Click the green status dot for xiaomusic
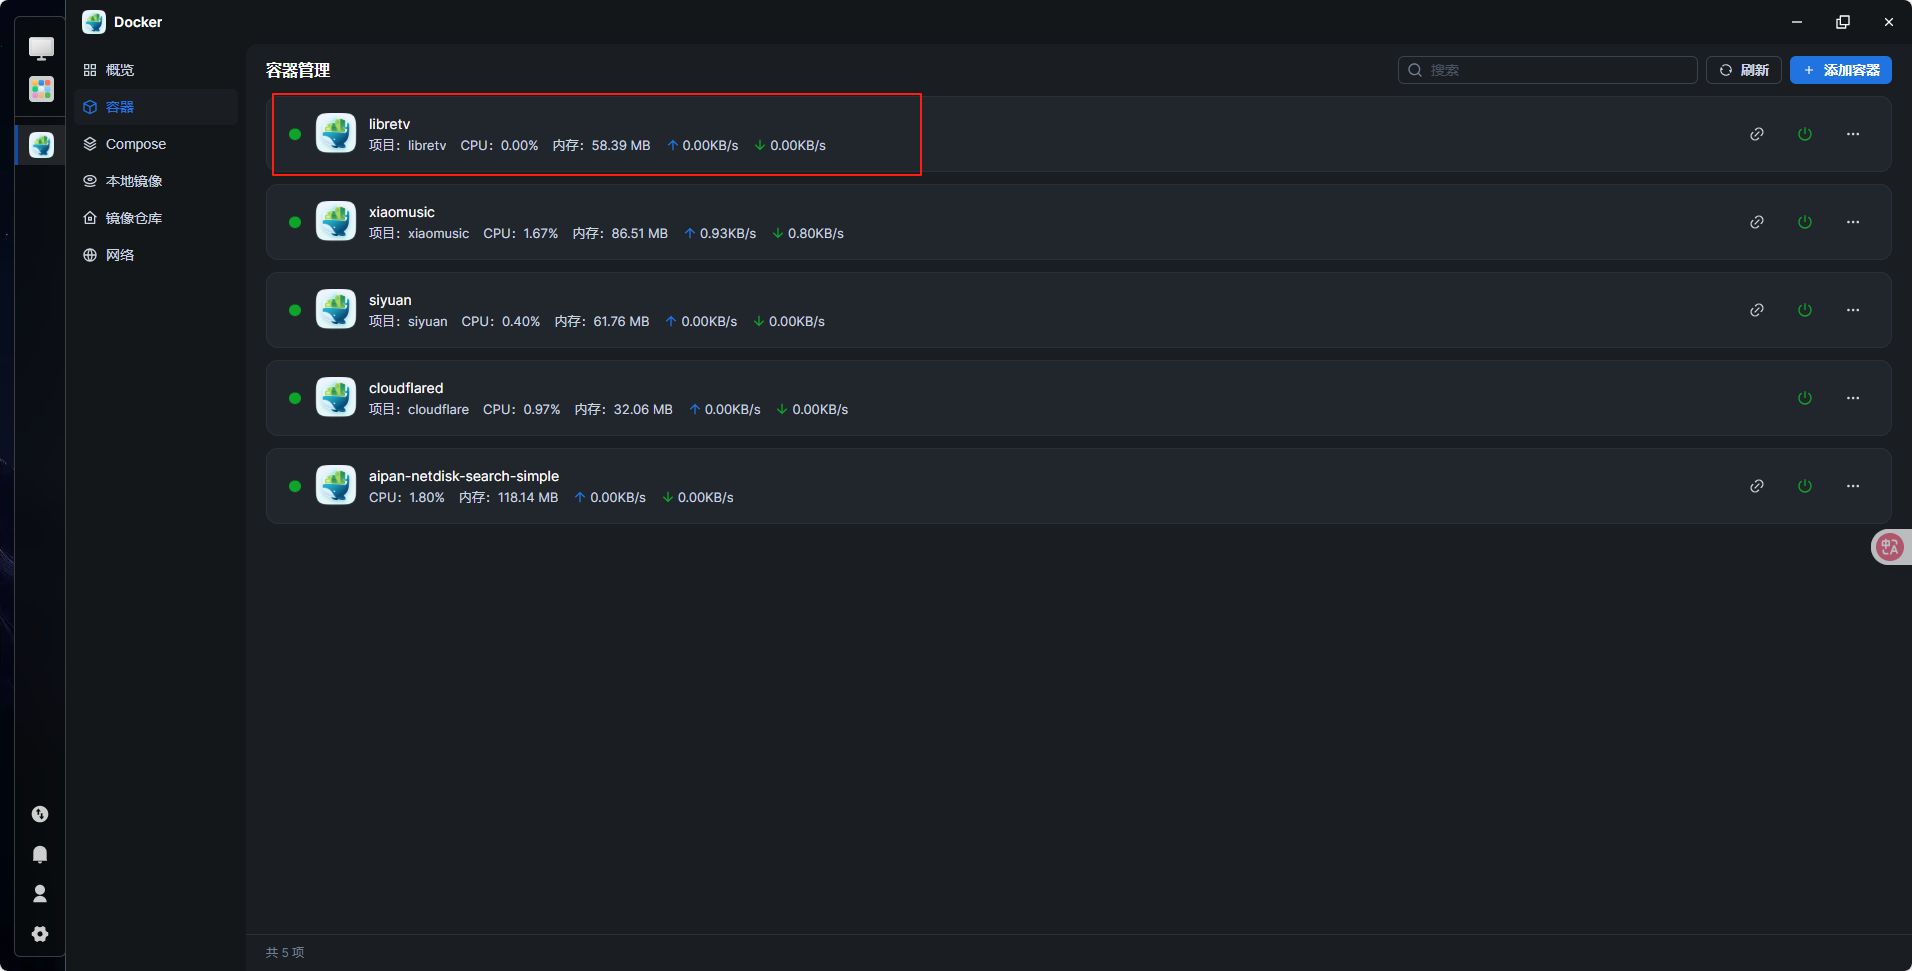1912x971 pixels. 295,222
